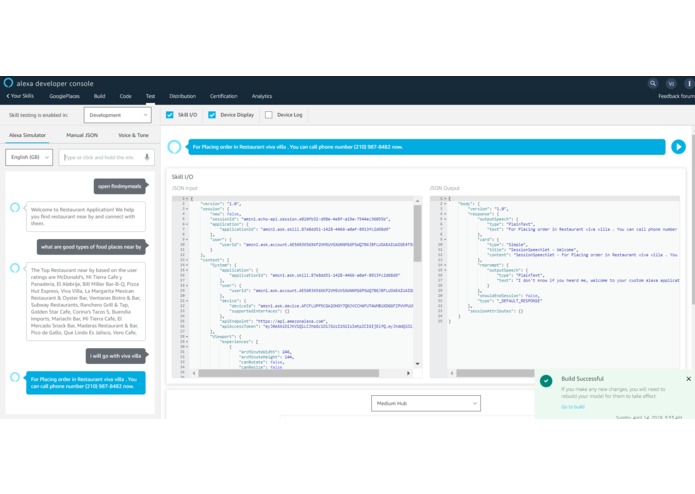Open the Medium Hub device dropdown

[426, 403]
